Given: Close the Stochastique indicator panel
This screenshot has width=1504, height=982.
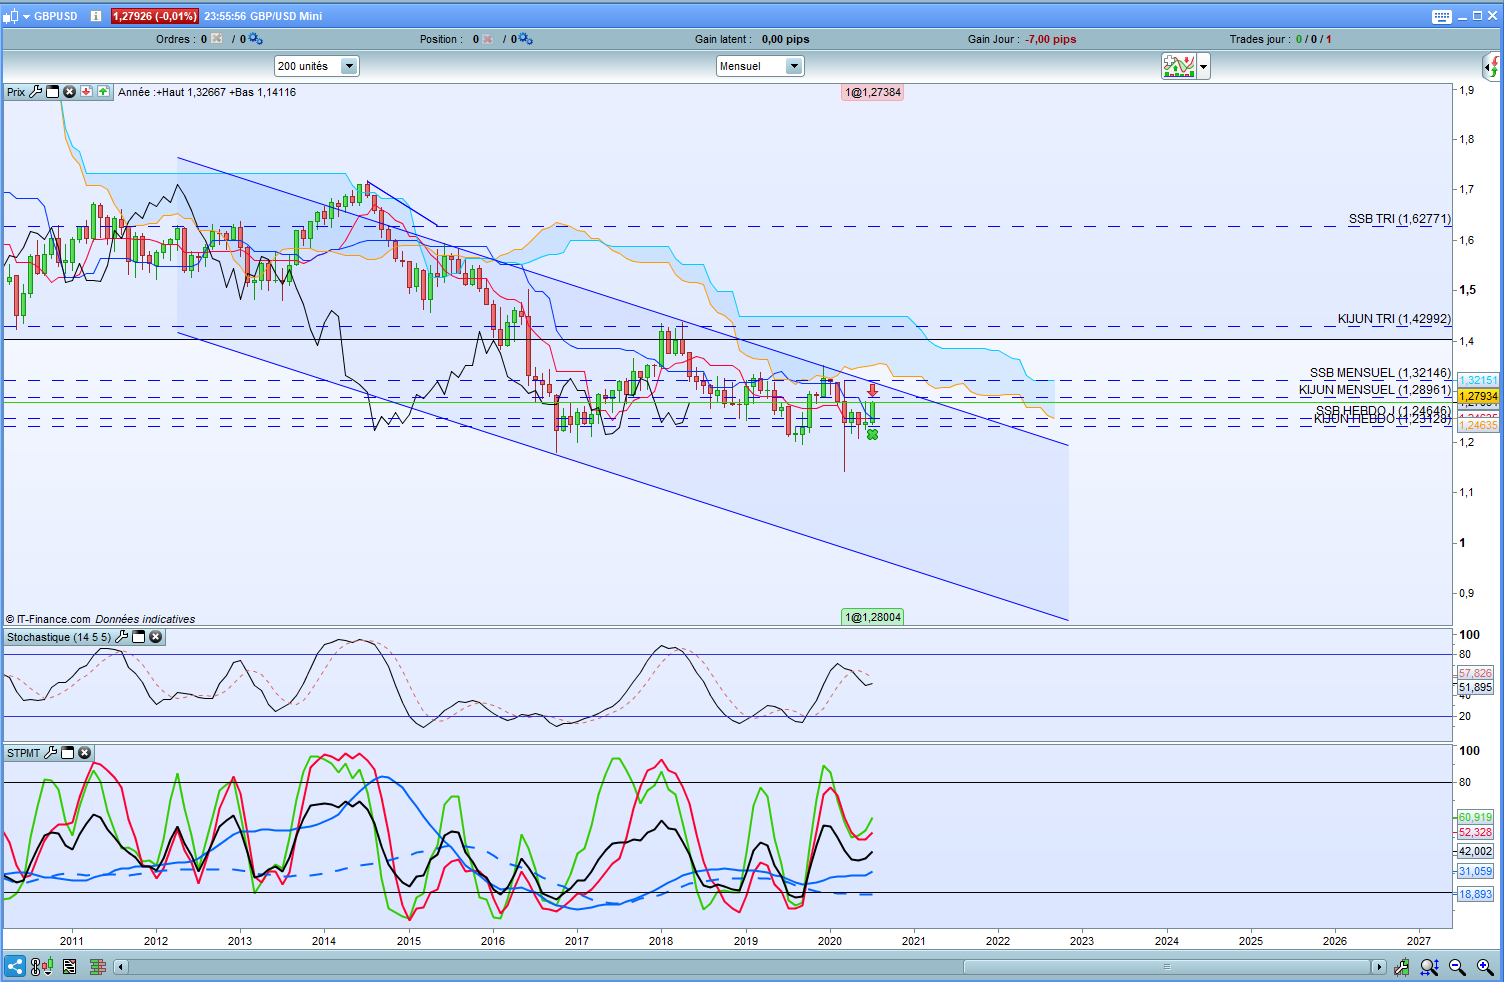Looking at the screenshot, I should [x=156, y=637].
